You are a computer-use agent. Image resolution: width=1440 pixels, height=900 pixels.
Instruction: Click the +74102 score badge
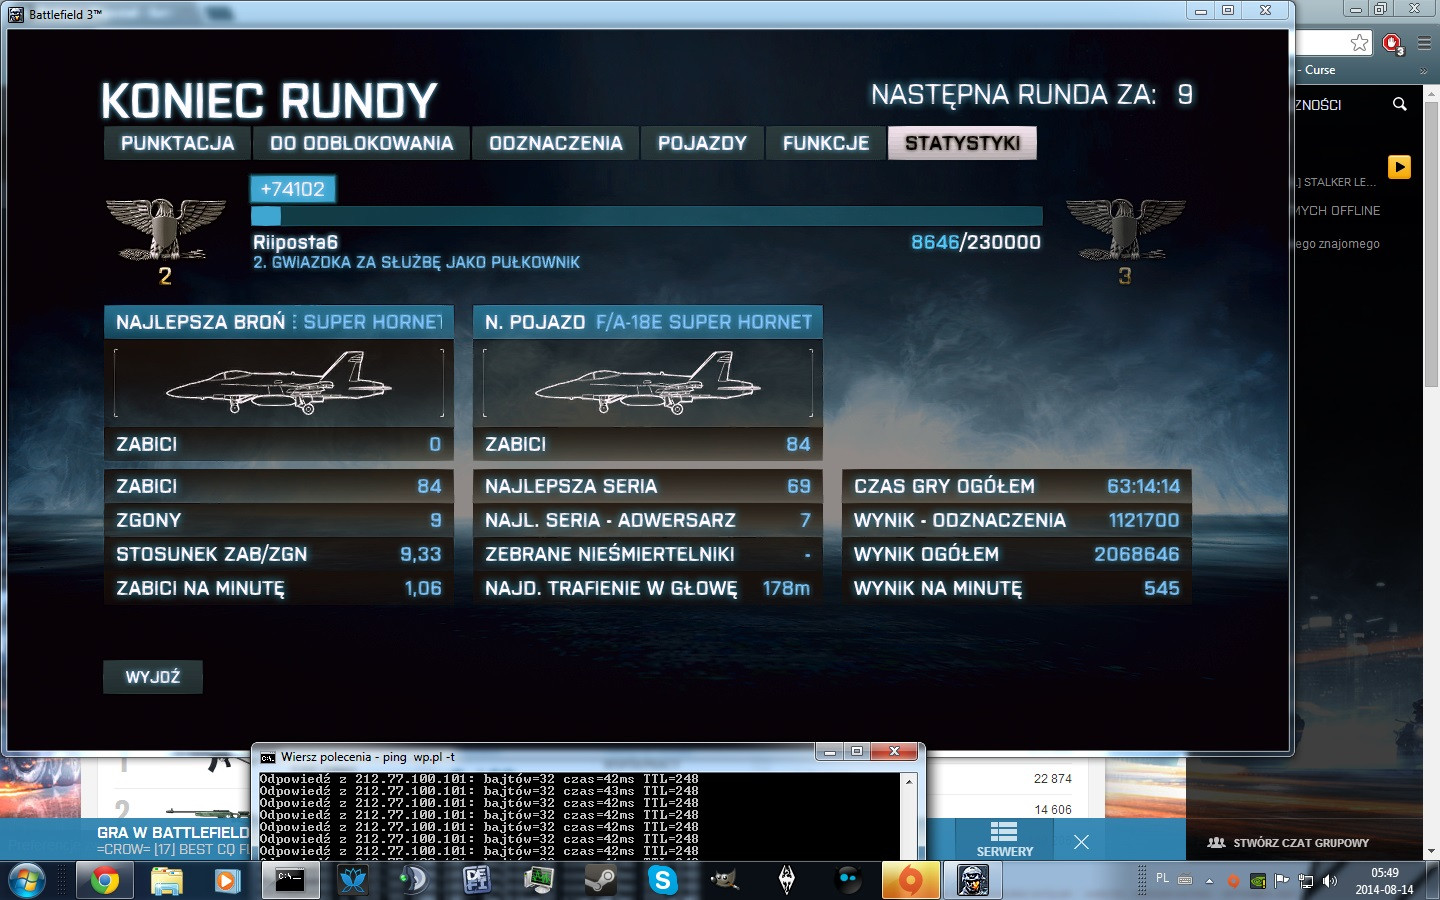click(292, 189)
